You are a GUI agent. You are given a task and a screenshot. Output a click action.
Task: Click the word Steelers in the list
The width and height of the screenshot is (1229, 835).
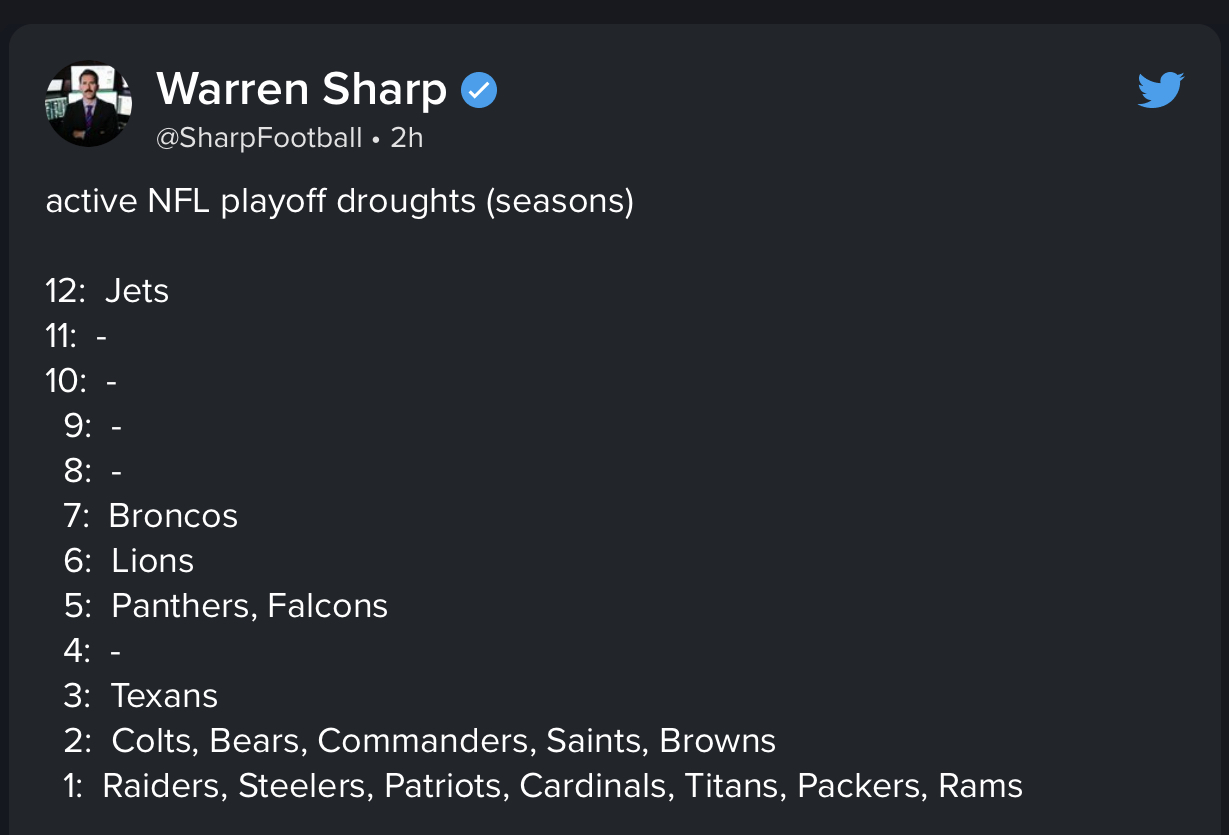tap(303, 786)
